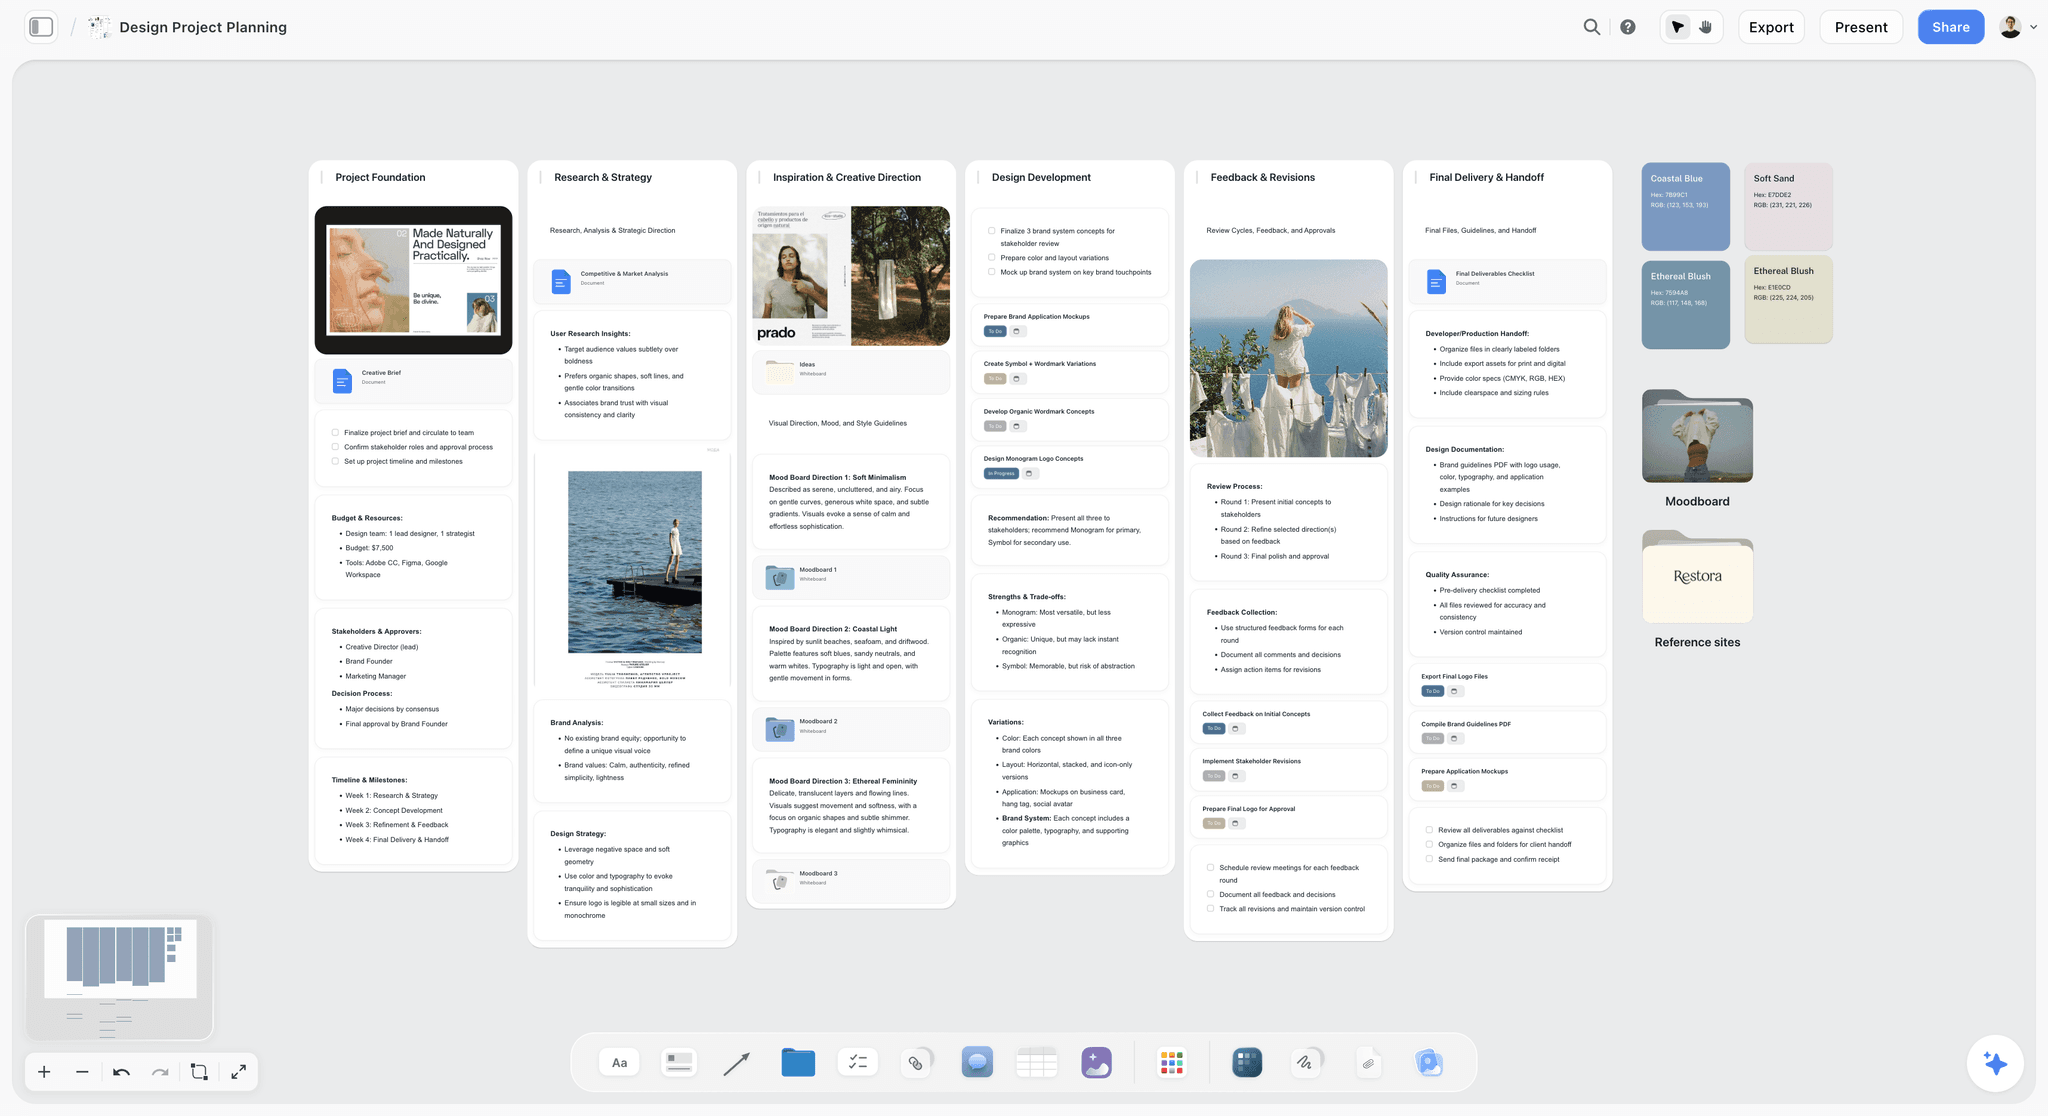Check 'Finalize project brief and circulate to team'
The image size is (2048, 1116).
click(x=335, y=433)
